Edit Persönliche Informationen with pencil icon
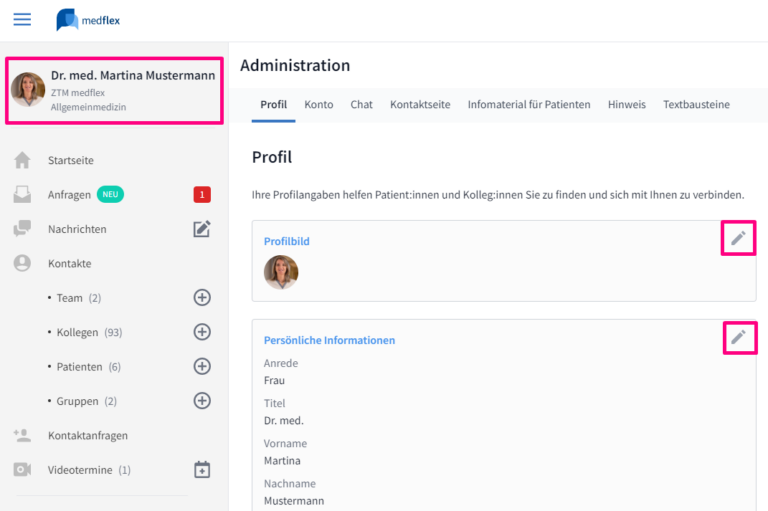 (x=738, y=337)
